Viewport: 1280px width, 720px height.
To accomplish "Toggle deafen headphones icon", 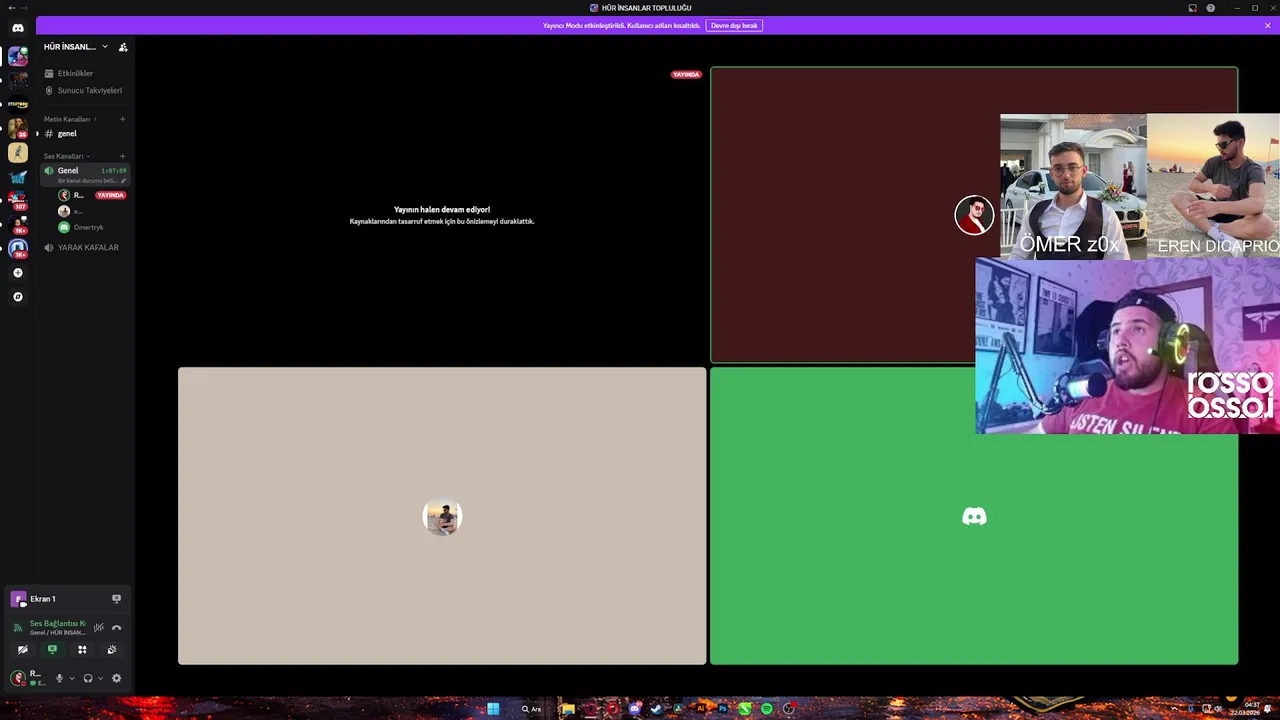I will [88, 678].
